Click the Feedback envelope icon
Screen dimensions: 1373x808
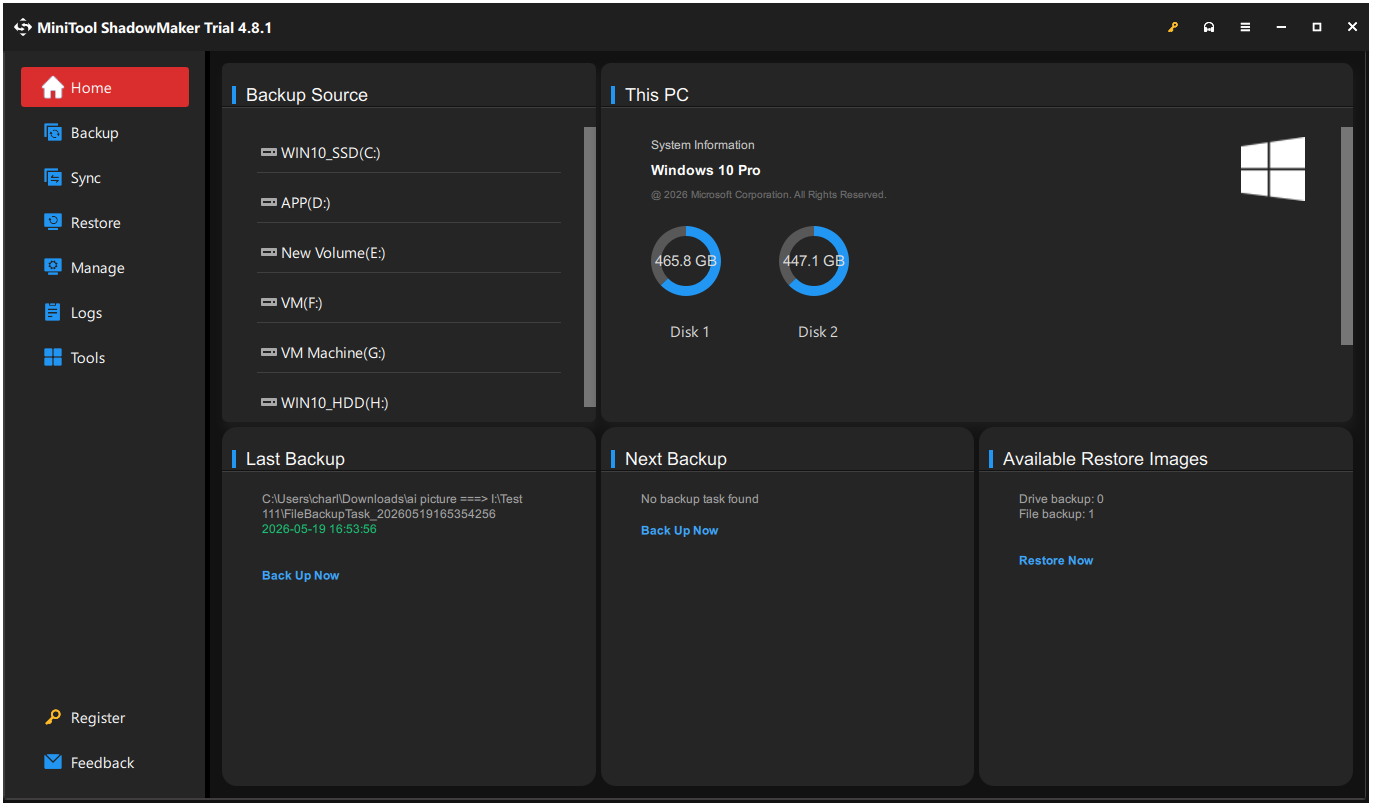pyautogui.click(x=53, y=762)
